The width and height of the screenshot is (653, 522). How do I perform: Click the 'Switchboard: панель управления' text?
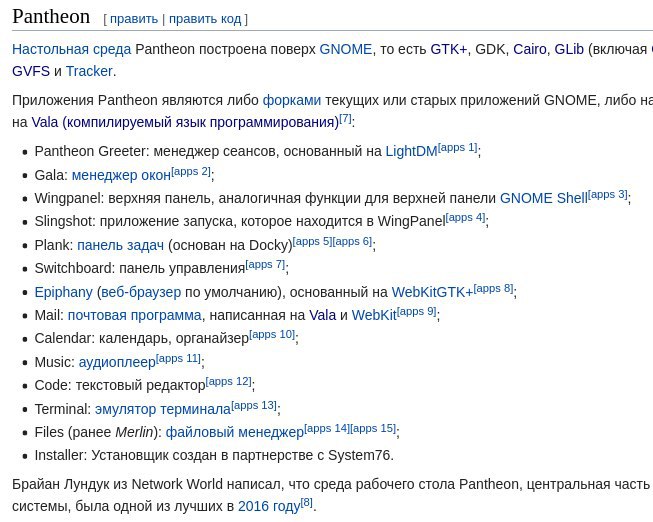point(140,268)
